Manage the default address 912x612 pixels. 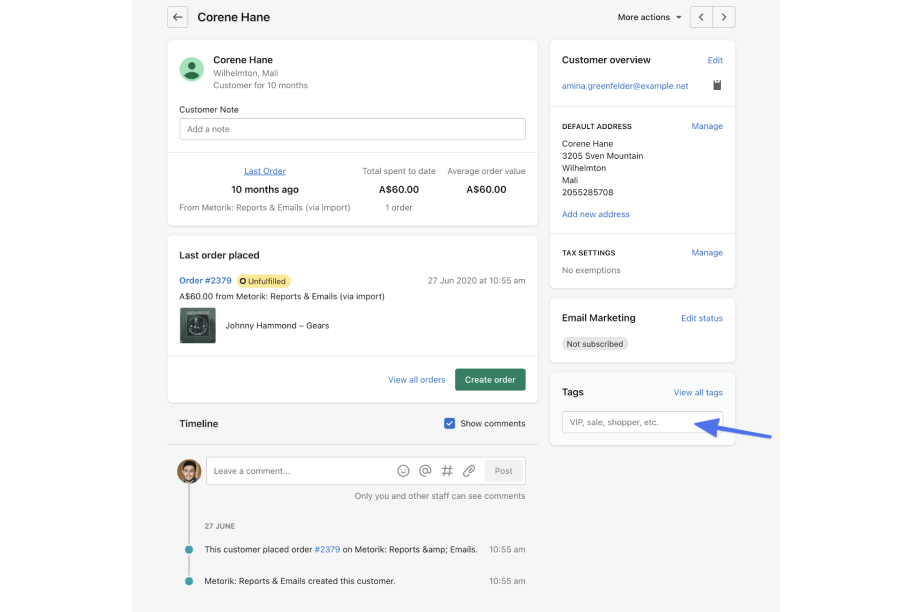point(707,126)
